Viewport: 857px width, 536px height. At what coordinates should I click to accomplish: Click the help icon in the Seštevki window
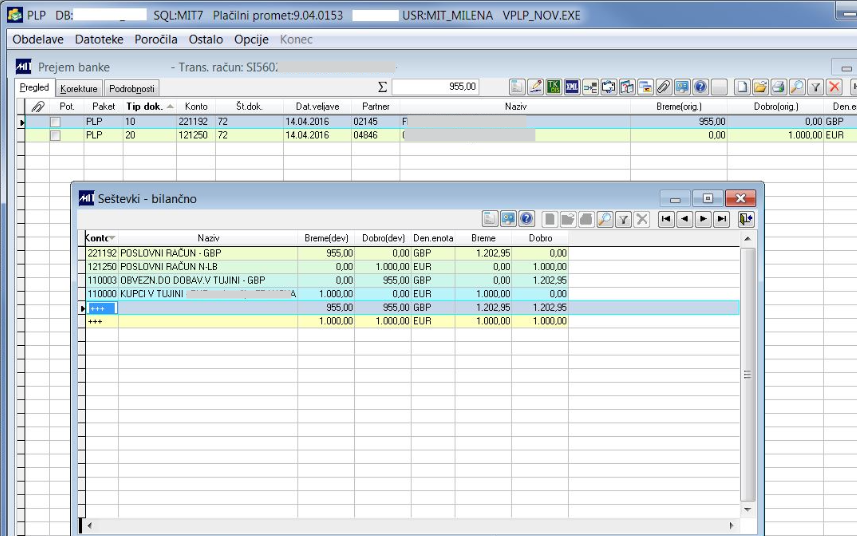[x=526, y=219]
